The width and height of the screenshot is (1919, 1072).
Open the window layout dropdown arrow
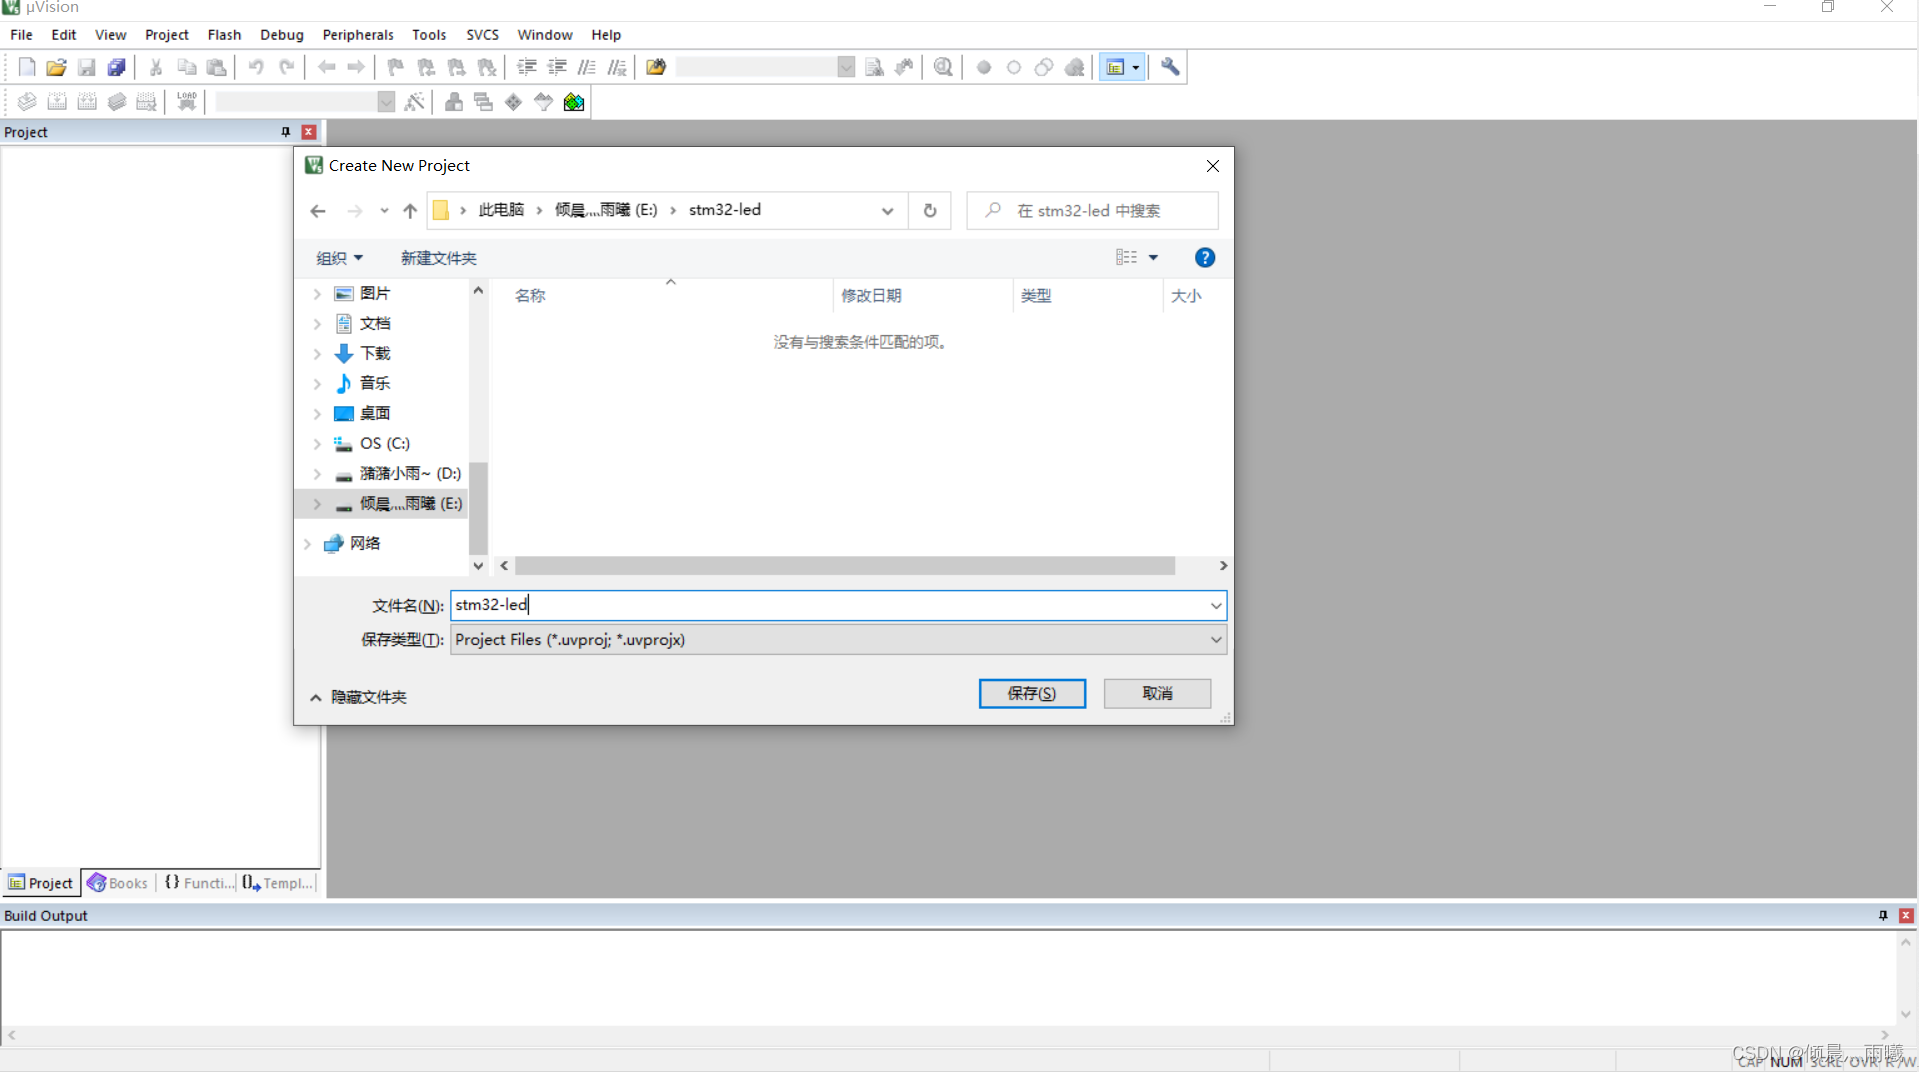[x=1136, y=67]
